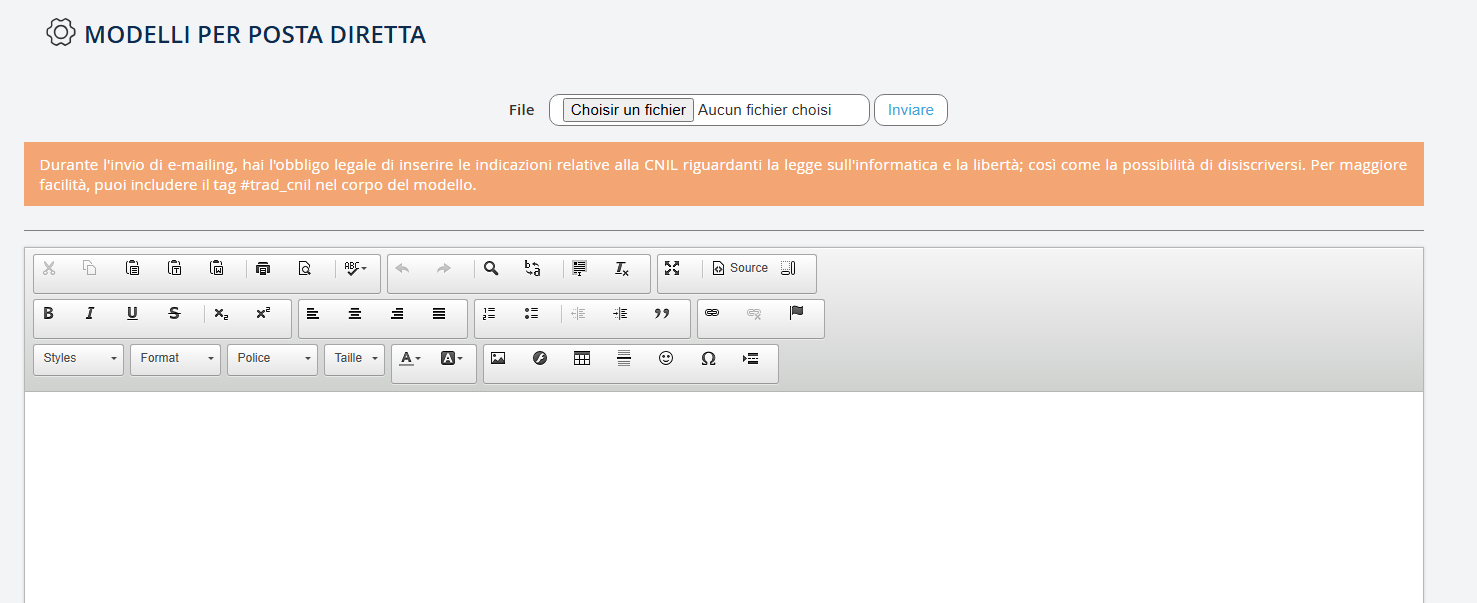Maximize the editor area
1477x603 pixels.
(x=672, y=269)
